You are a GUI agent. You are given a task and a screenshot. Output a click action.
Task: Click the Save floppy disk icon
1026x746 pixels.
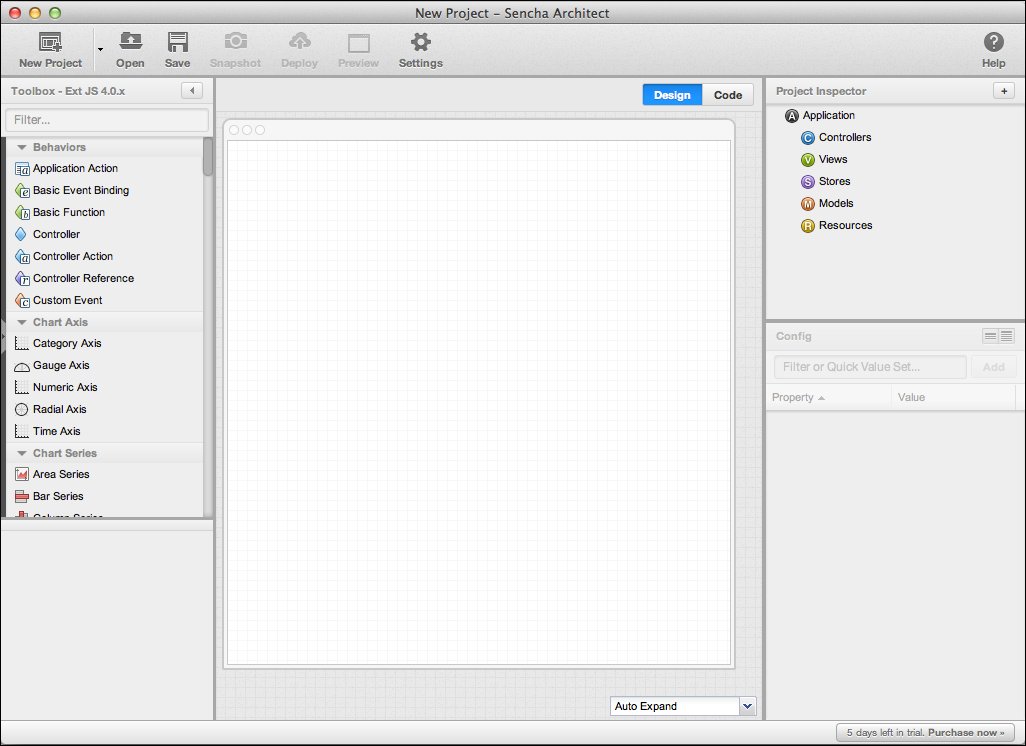[177, 42]
